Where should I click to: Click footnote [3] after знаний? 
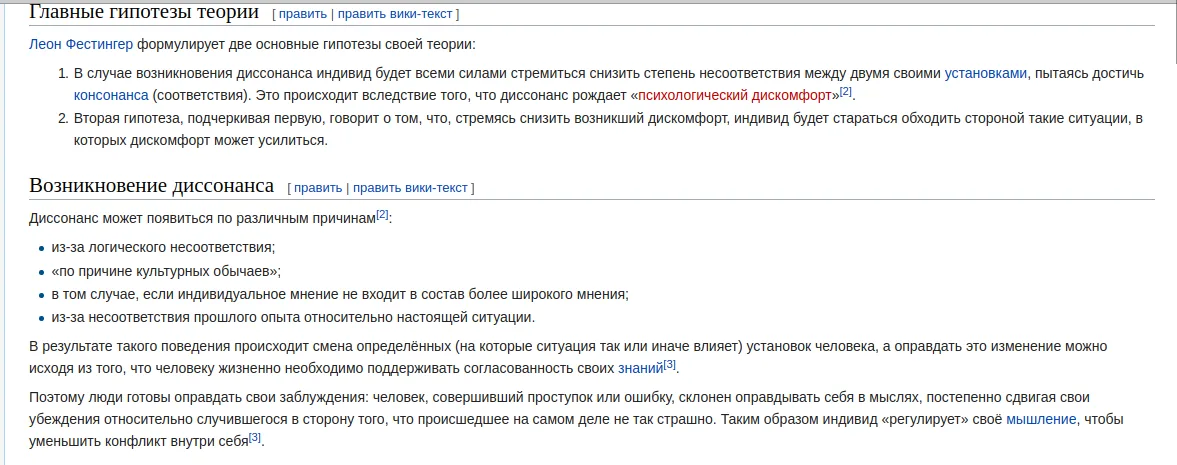(670, 364)
